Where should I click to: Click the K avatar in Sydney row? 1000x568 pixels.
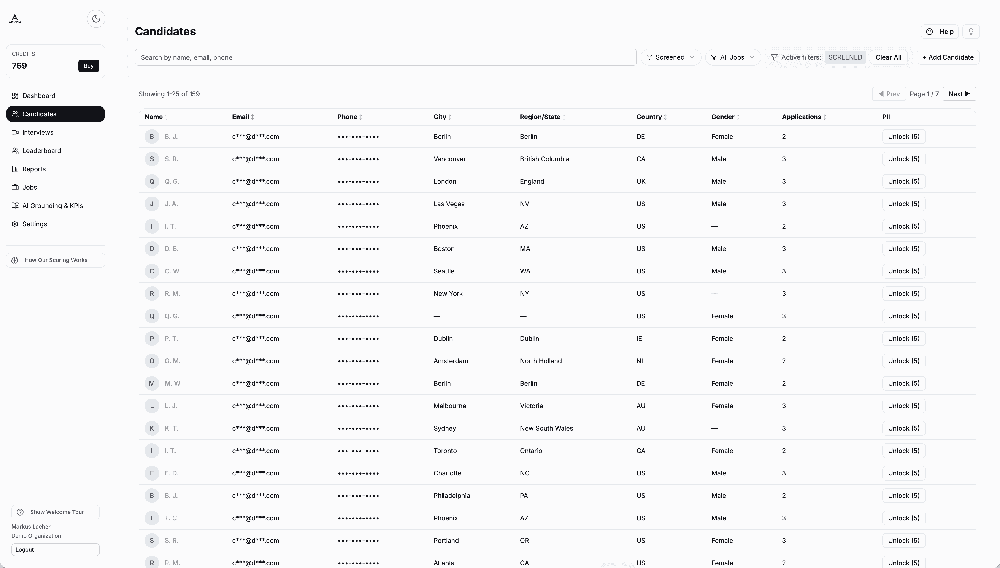click(151, 428)
